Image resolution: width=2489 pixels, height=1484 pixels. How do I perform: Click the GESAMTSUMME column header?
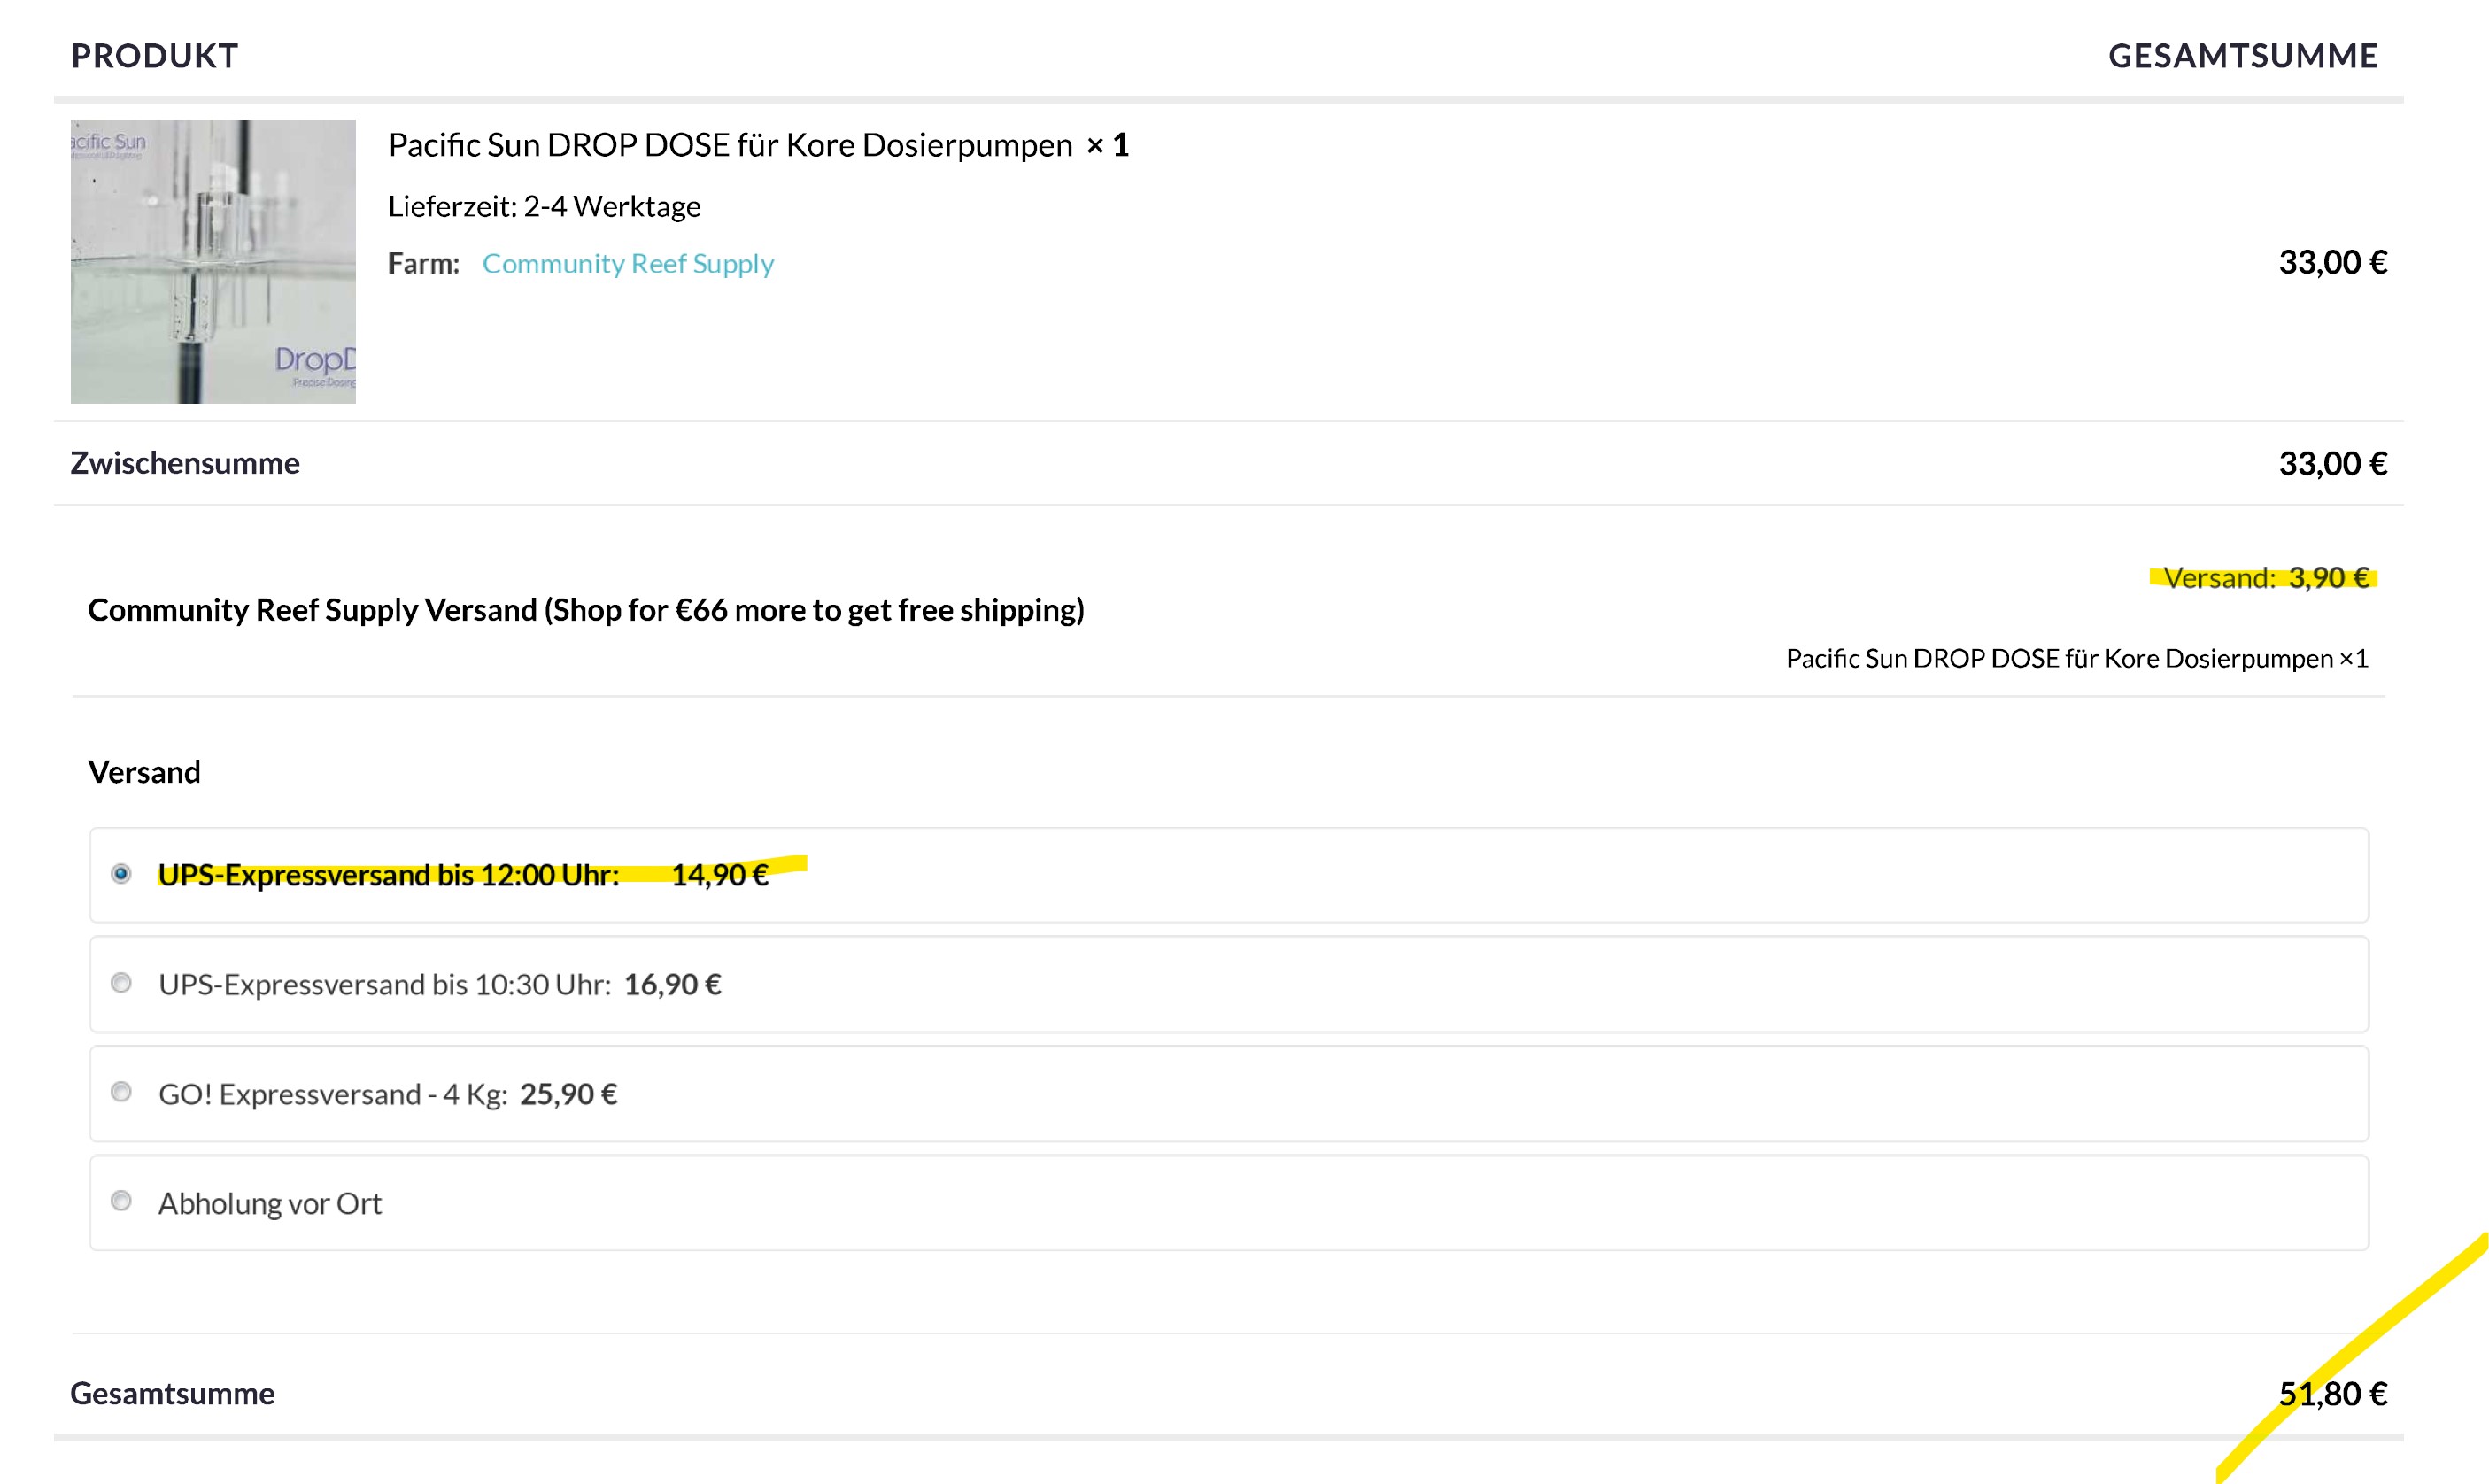[x=2243, y=56]
